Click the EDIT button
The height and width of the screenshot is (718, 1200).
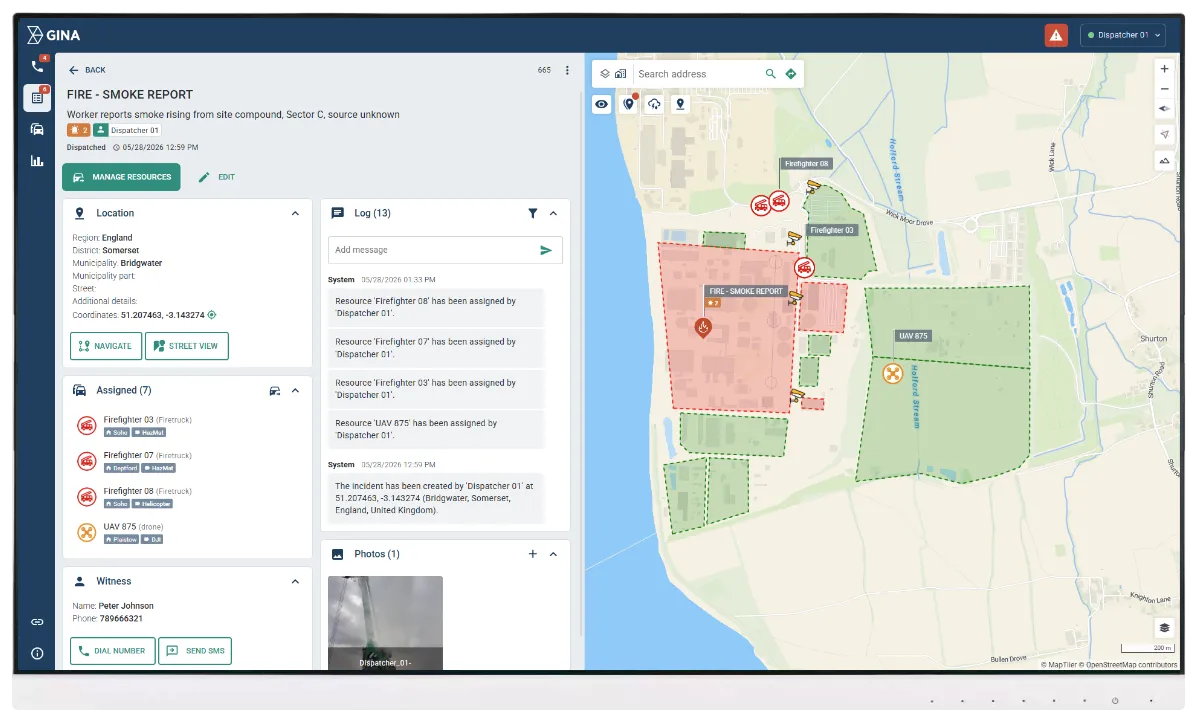click(x=217, y=177)
